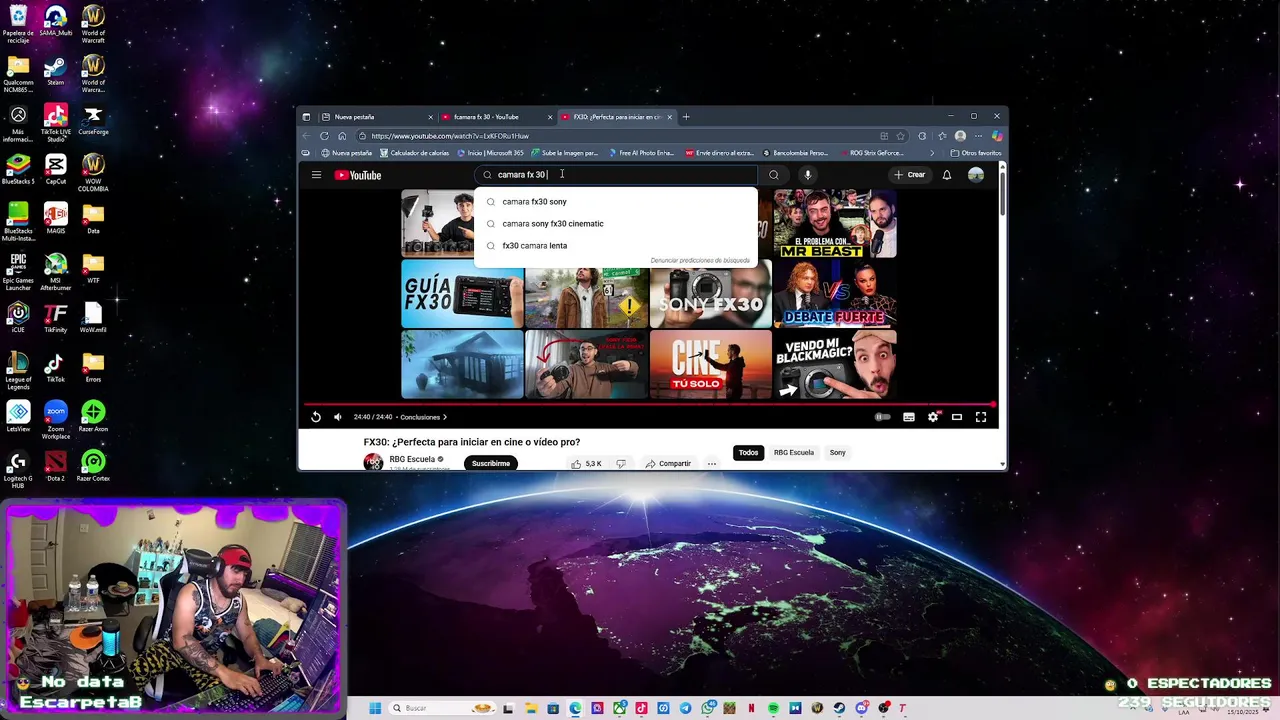Open CapCut desktop shortcut
Screen dimensions: 1280x720
55,170
